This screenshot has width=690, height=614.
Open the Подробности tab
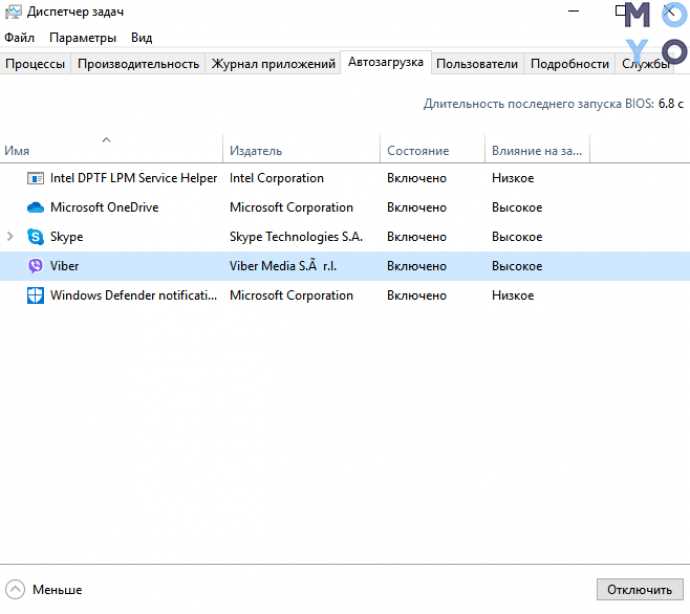coord(569,64)
